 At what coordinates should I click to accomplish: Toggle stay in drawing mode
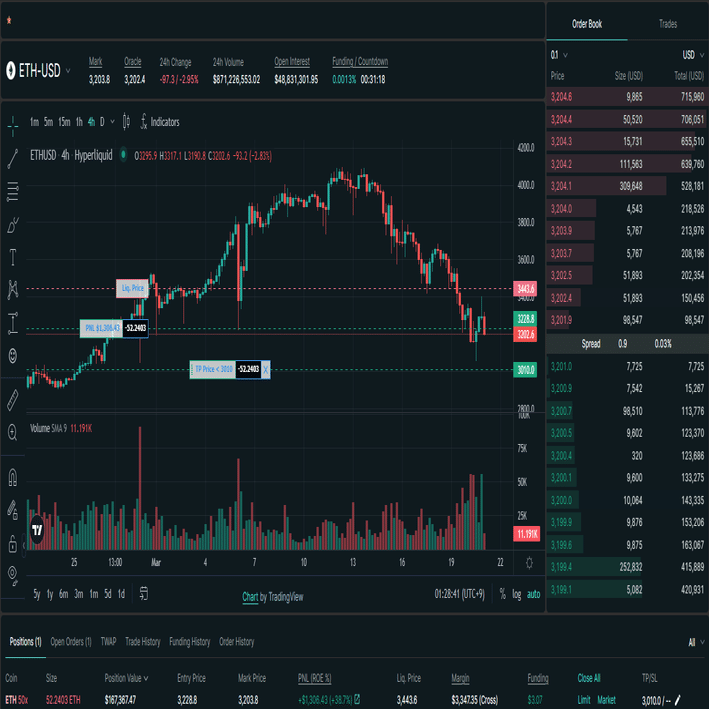13,510
